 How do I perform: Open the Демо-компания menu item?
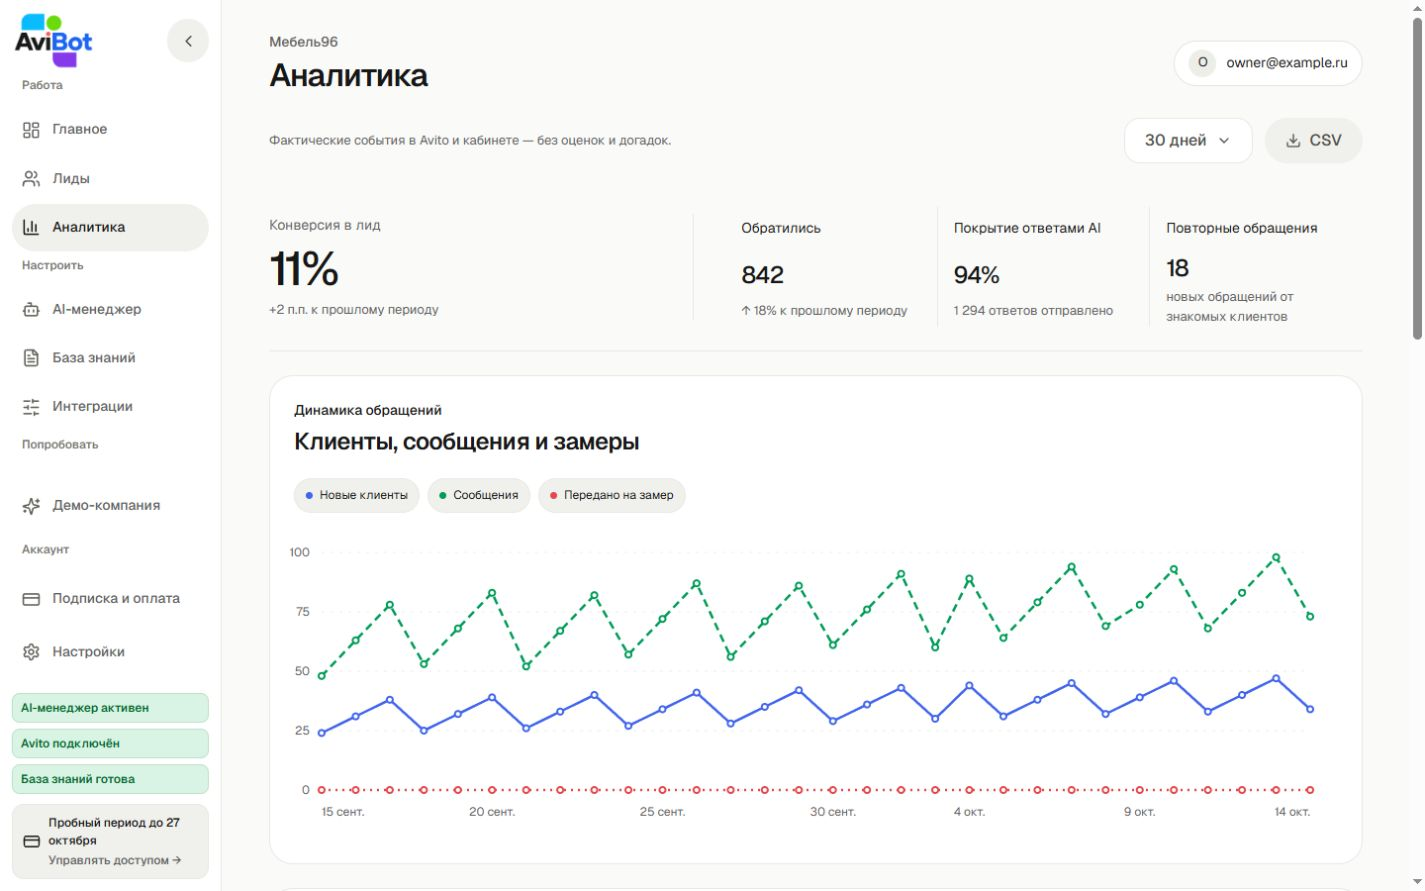(x=110, y=505)
